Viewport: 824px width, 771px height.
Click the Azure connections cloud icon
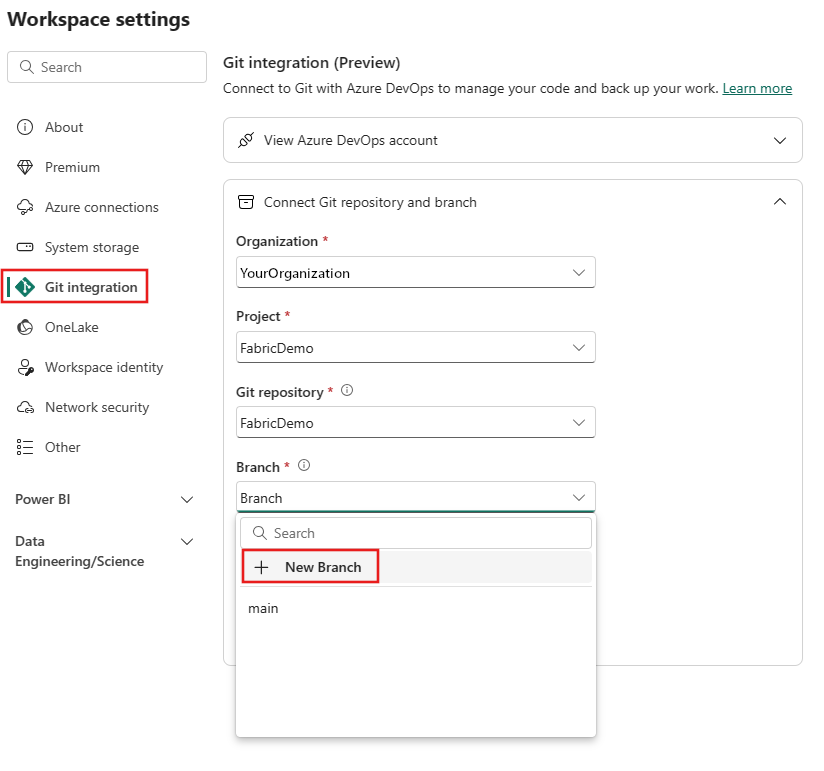(25, 207)
